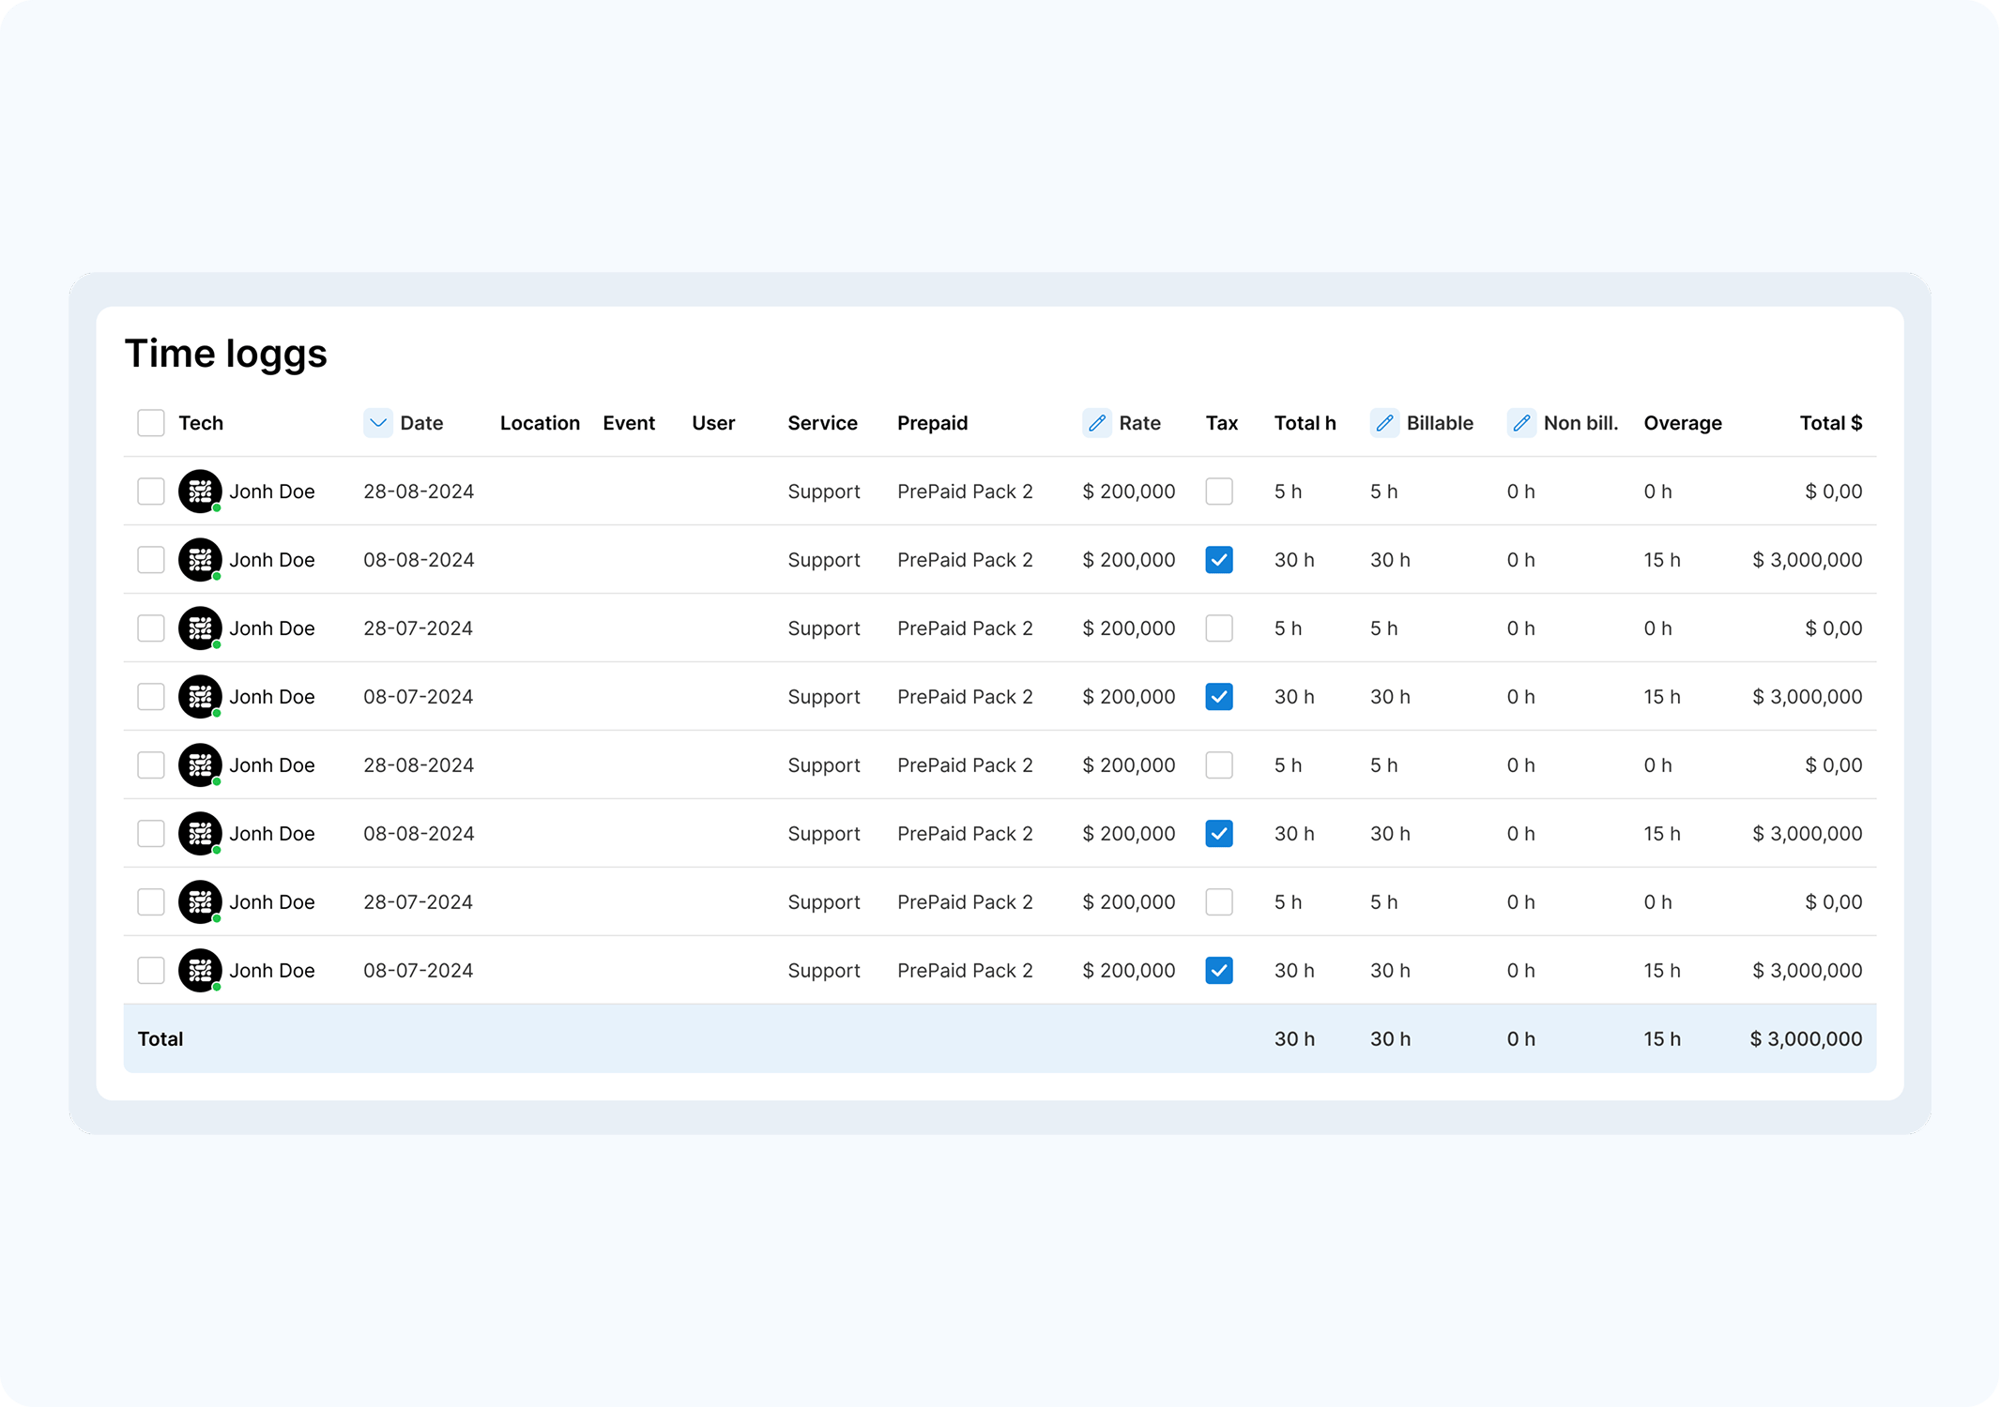Click the pencil edit icon beside Rate
This screenshot has height=1407, width=2000.
1097,423
